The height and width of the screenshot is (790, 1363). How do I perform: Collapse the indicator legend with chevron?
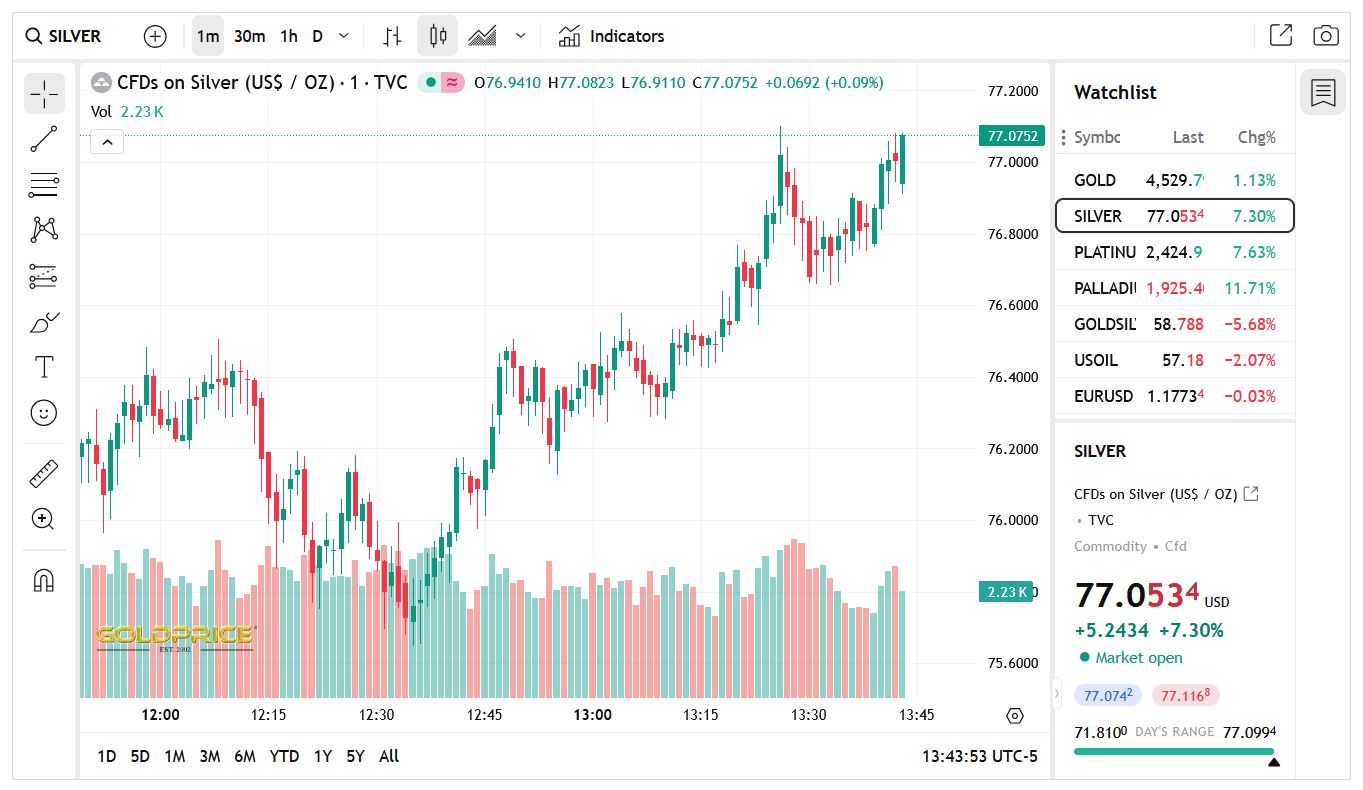(107, 142)
